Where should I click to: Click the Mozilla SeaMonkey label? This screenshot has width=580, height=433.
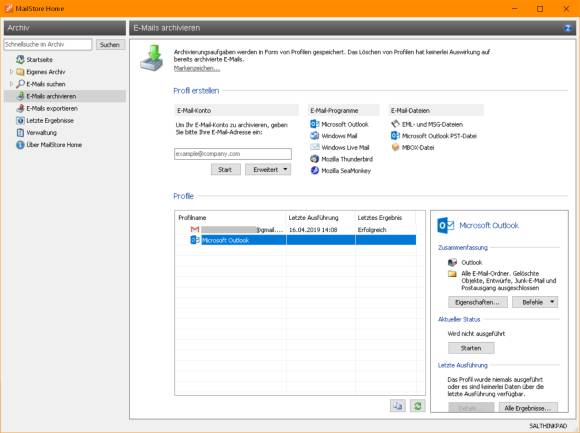click(x=346, y=170)
